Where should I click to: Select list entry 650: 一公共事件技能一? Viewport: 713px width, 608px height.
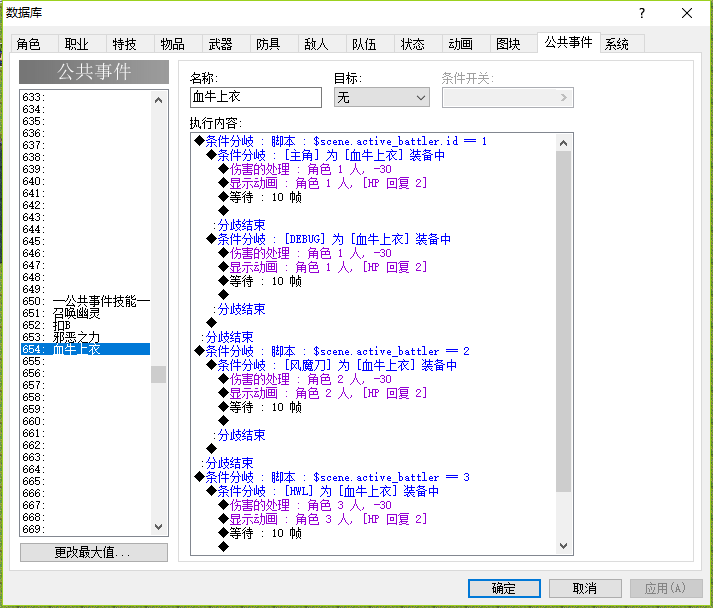[x=86, y=301]
